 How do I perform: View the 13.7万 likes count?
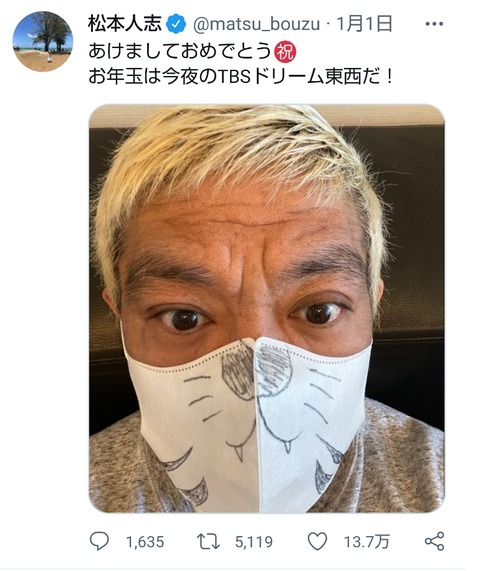pos(367,542)
